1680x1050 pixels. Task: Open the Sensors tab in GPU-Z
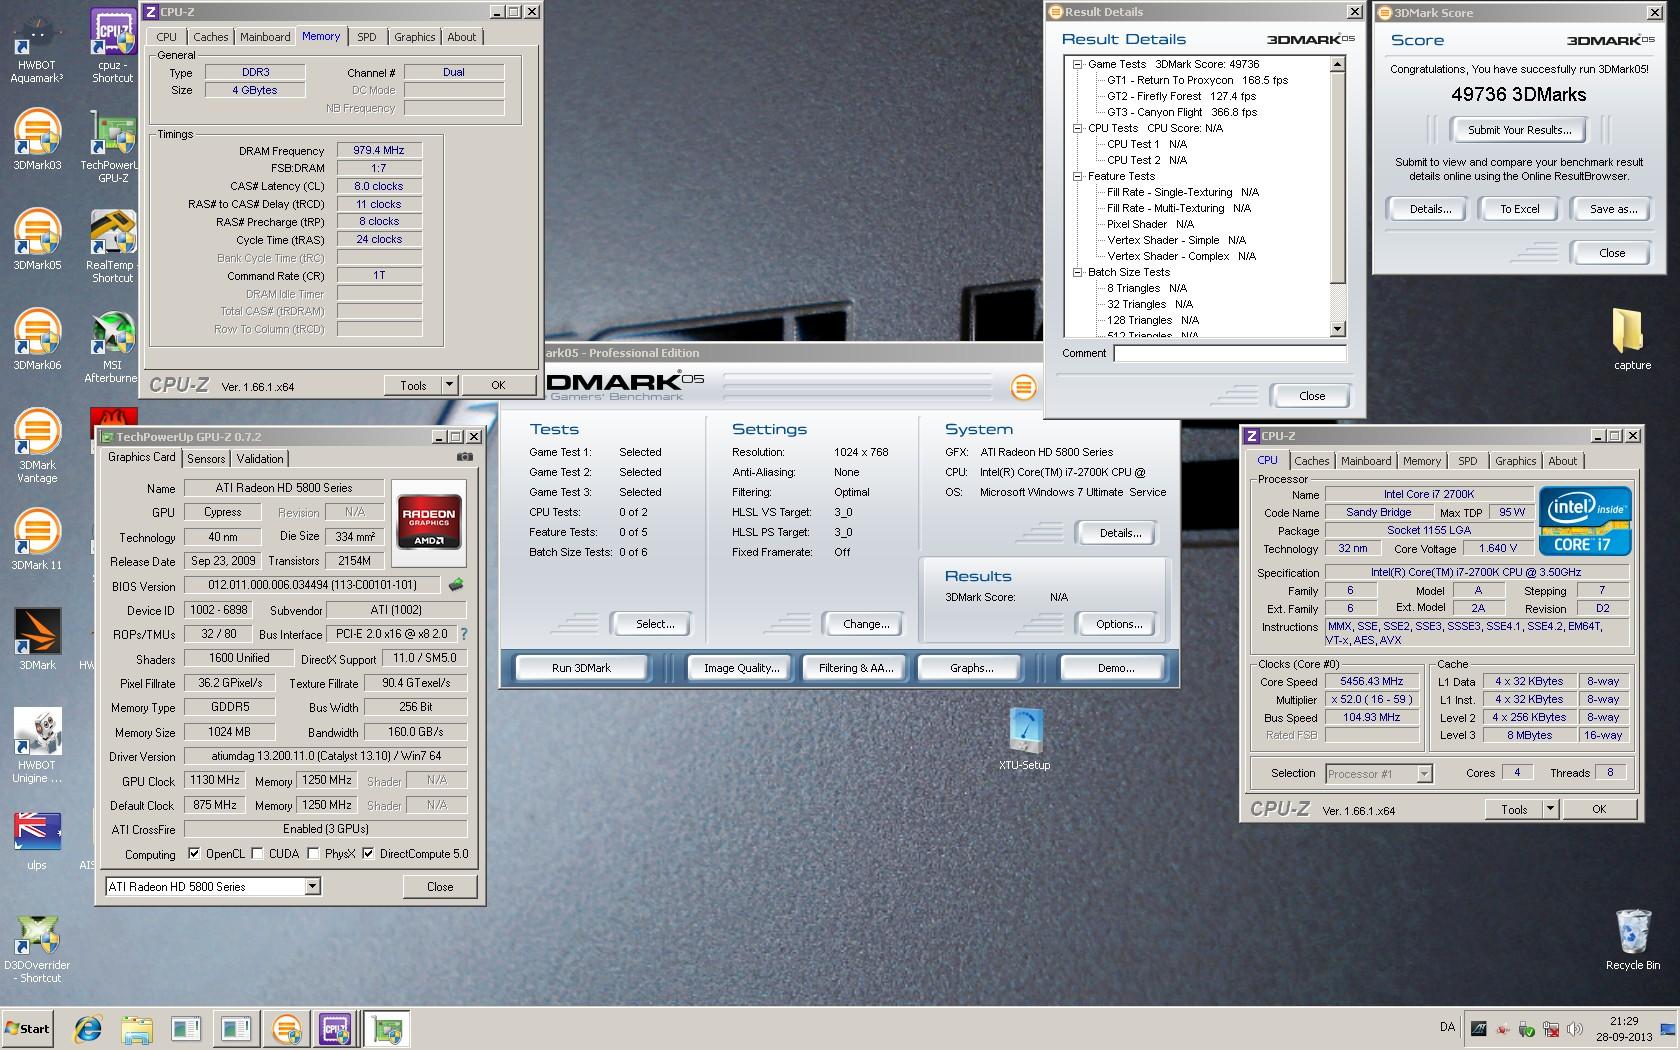tap(206, 459)
